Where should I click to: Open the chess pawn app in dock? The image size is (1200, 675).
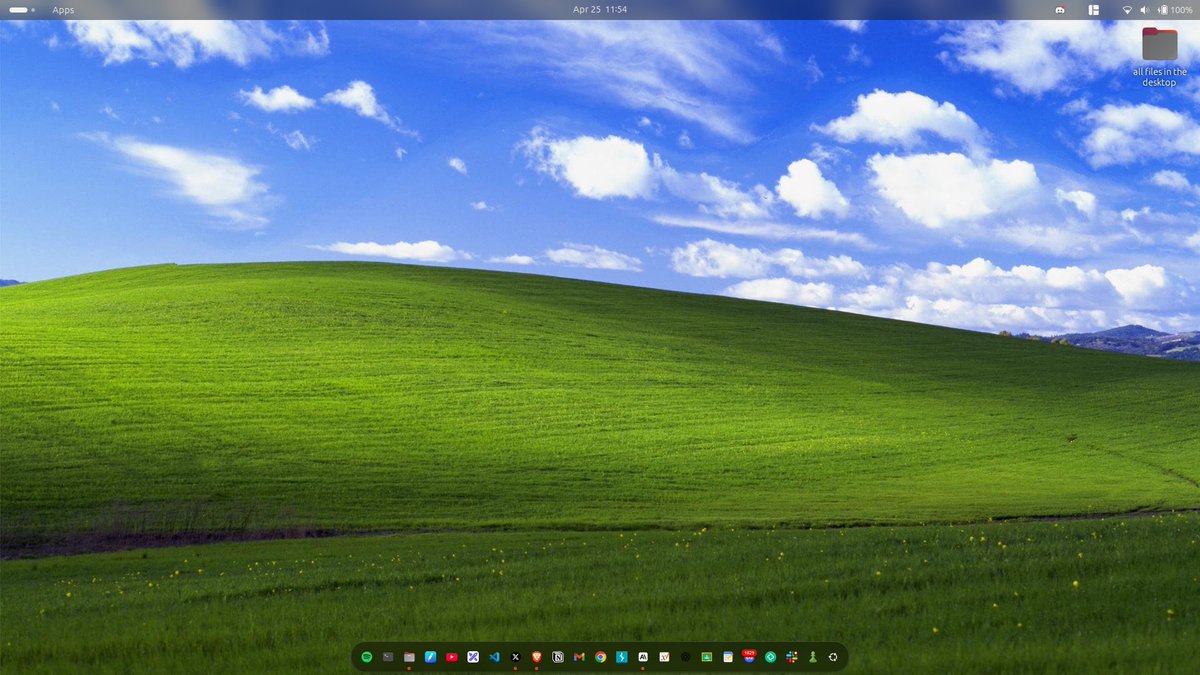(x=813, y=657)
